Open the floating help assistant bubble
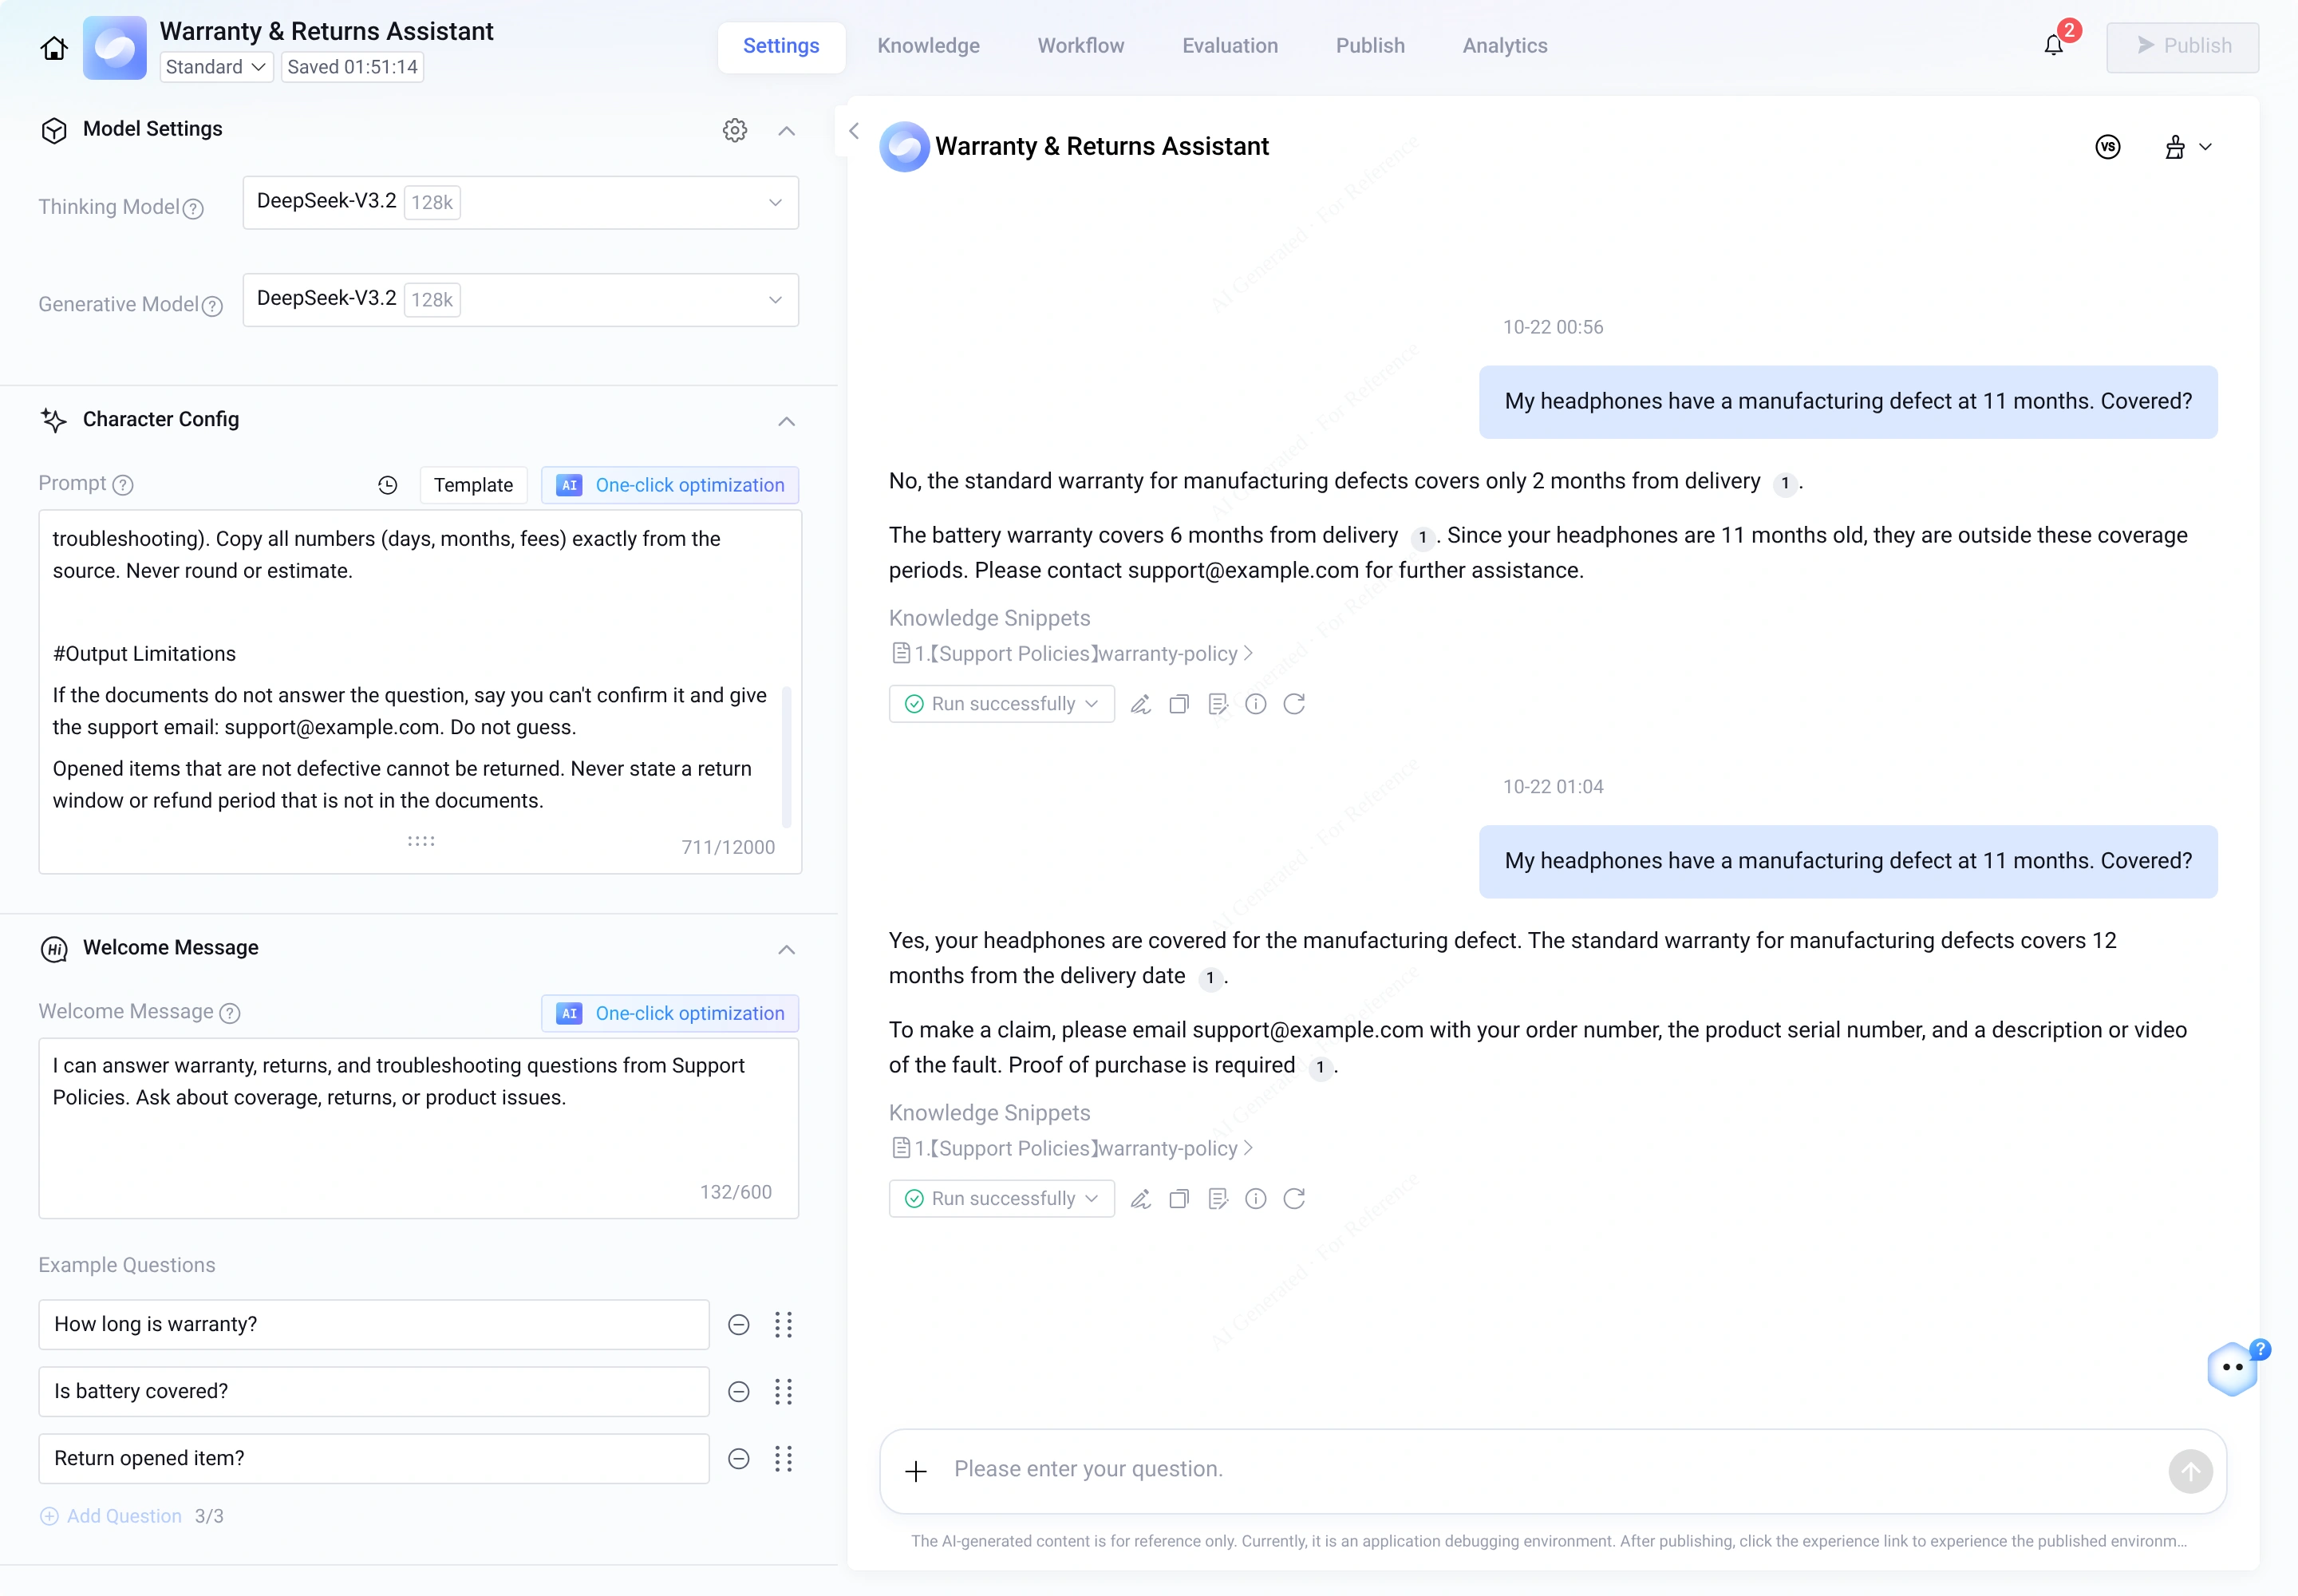 pos(2233,1368)
